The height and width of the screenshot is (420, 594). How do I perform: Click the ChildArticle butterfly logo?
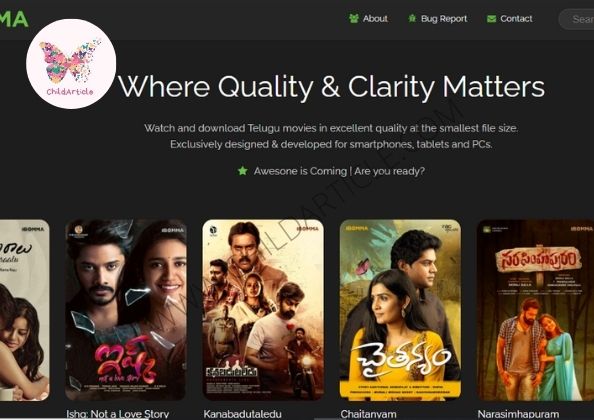pyautogui.click(x=71, y=64)
